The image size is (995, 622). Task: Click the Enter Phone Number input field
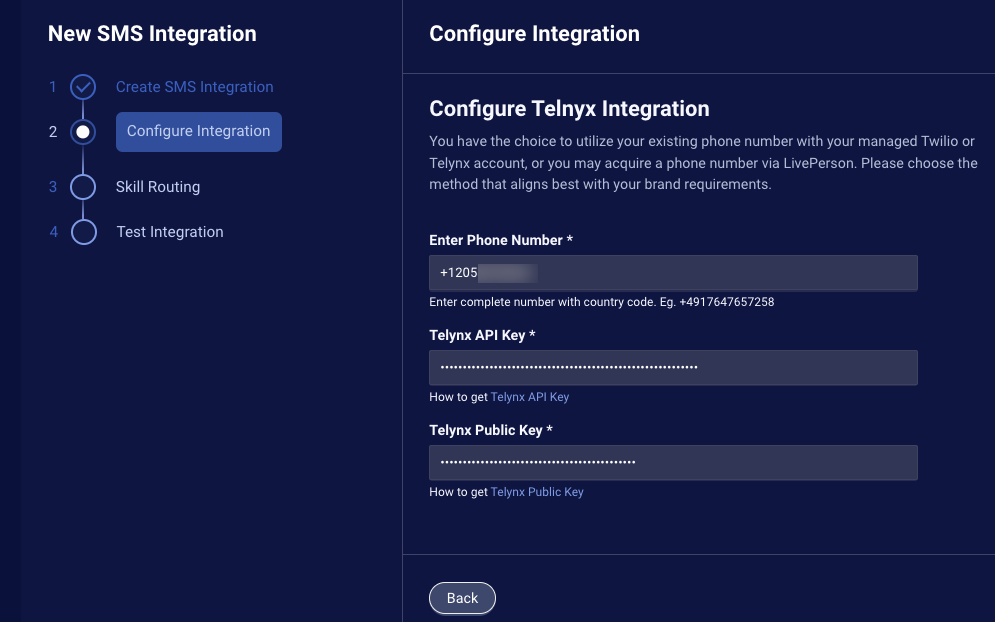pos(673,273)
